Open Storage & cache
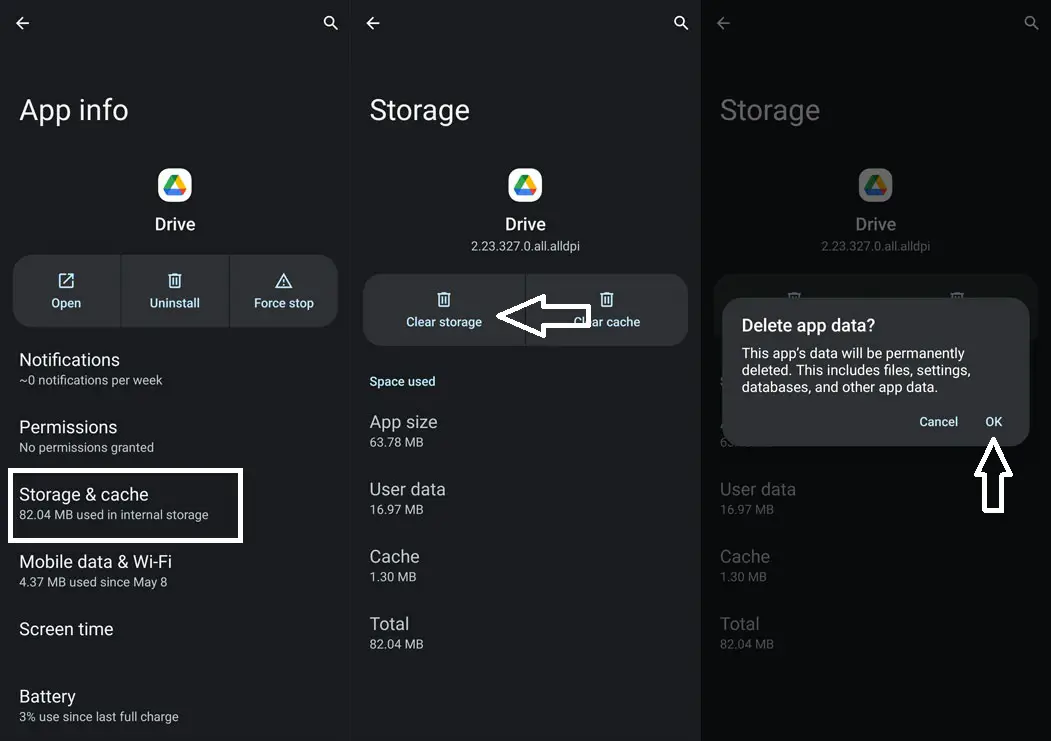The width and height of the screenshot is (1051, 741). click(125, 505)
